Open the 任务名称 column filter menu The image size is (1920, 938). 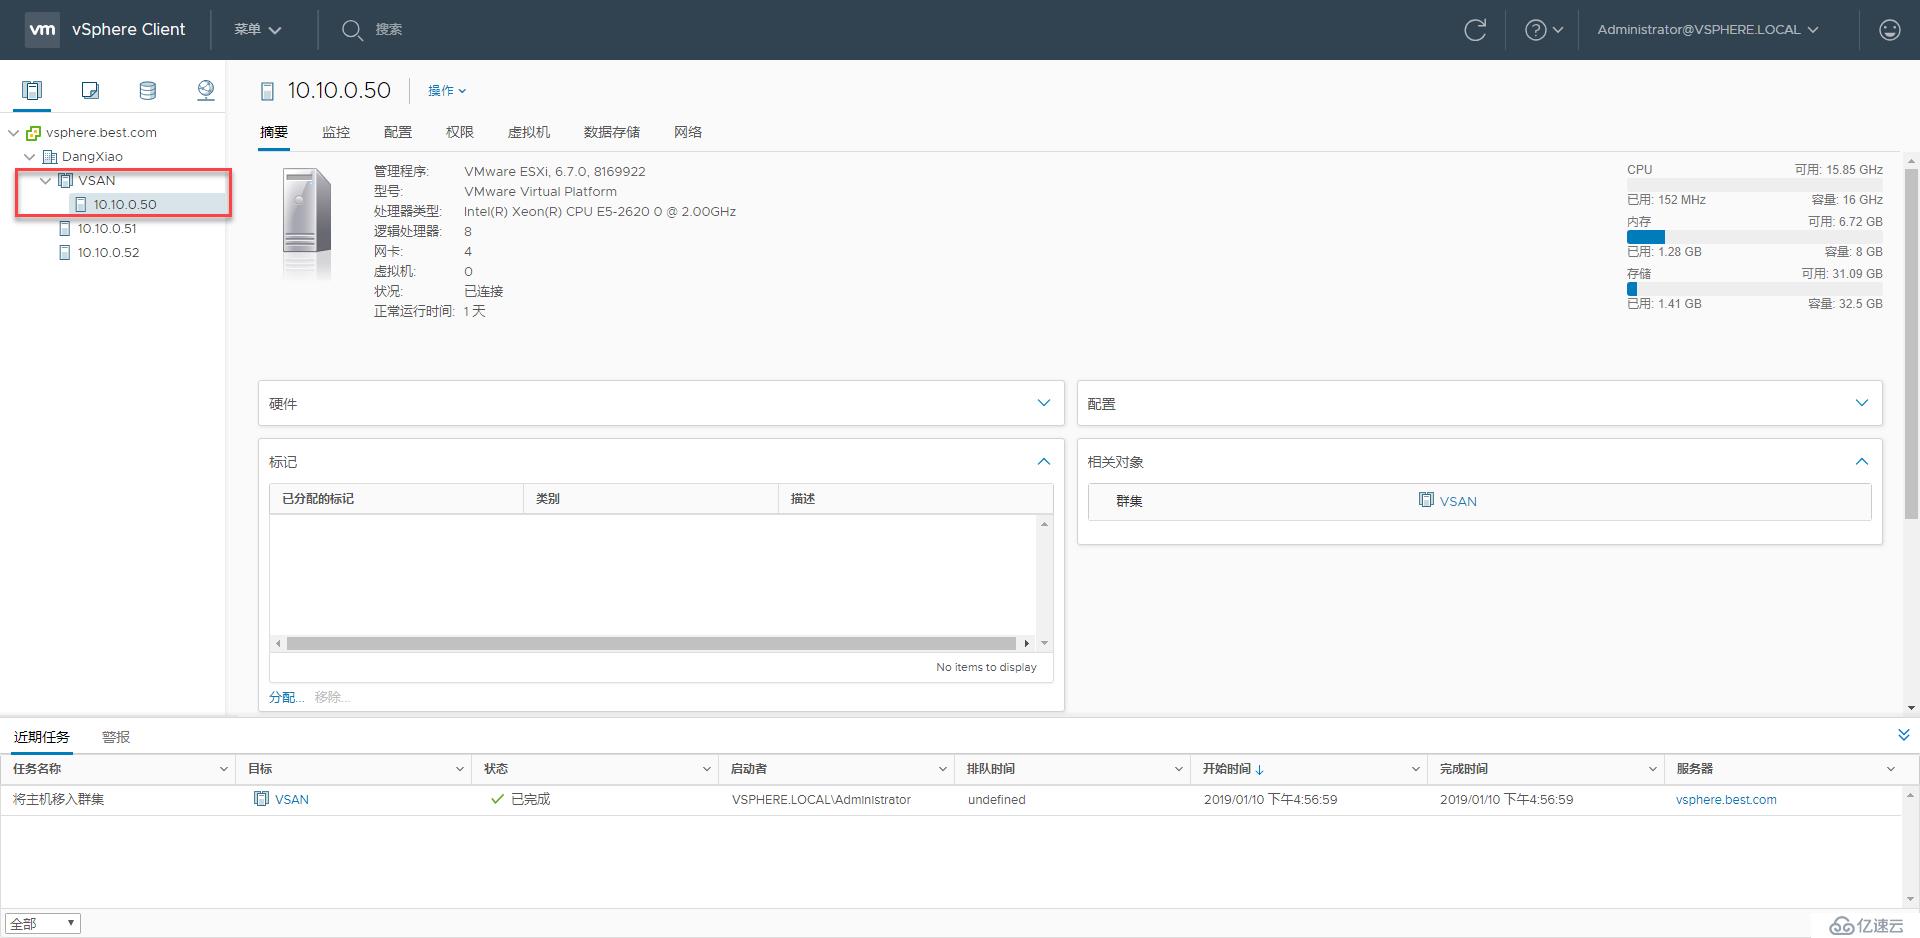click(x=223, y=769)
